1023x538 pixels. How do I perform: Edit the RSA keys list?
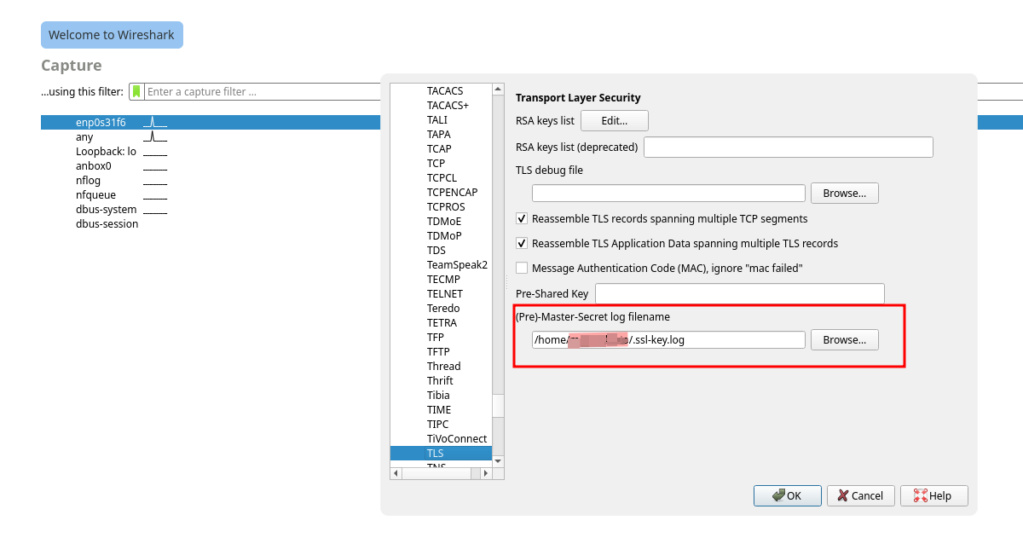click(614, 121)
